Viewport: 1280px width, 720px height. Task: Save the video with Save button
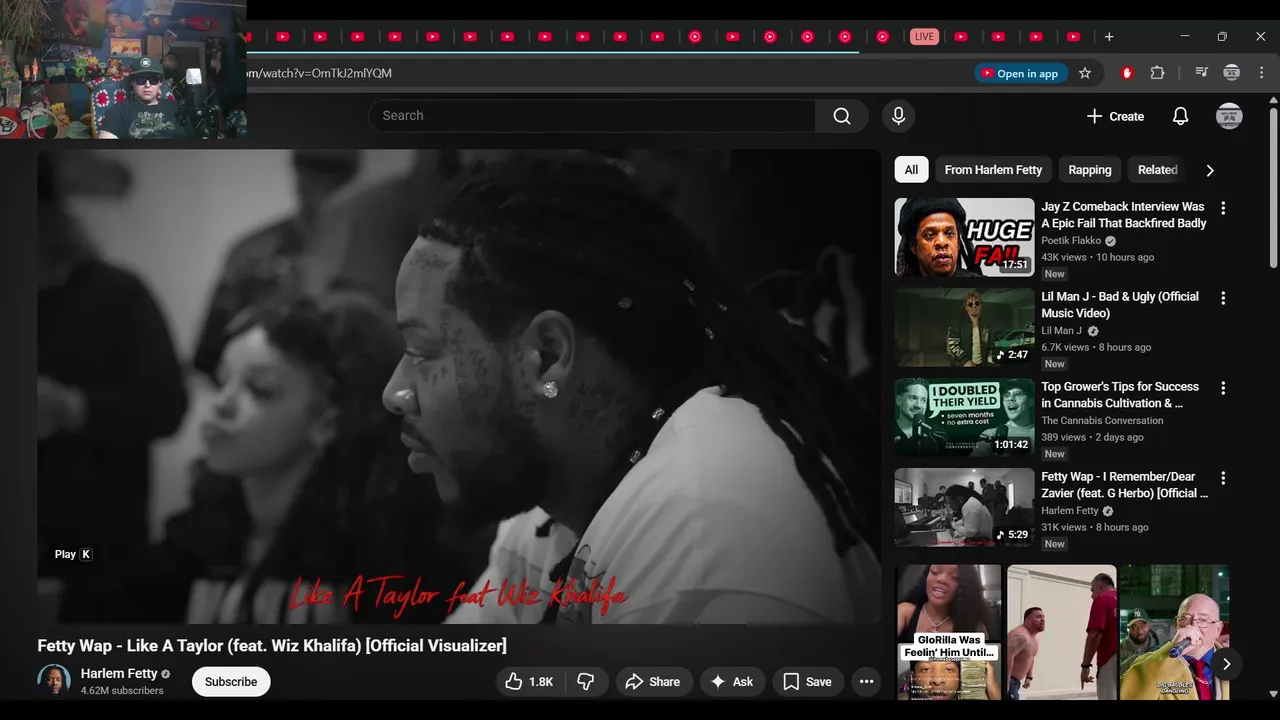click(x=807, y=682)
